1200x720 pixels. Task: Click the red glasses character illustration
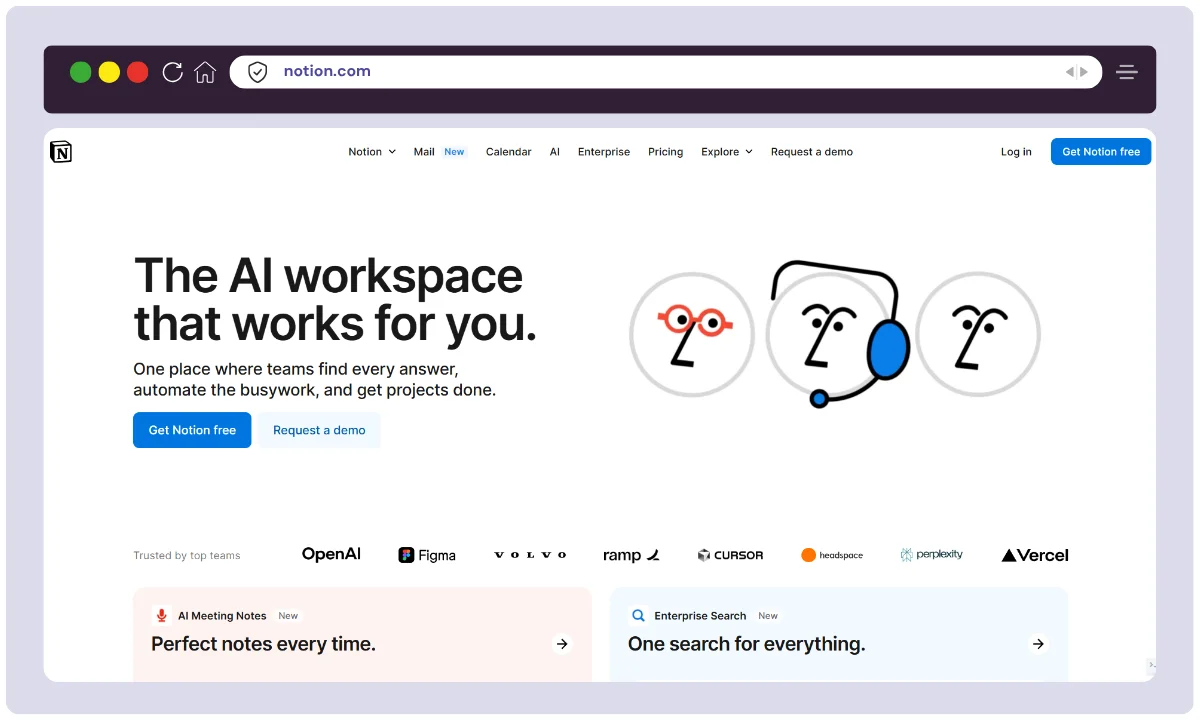691,334
